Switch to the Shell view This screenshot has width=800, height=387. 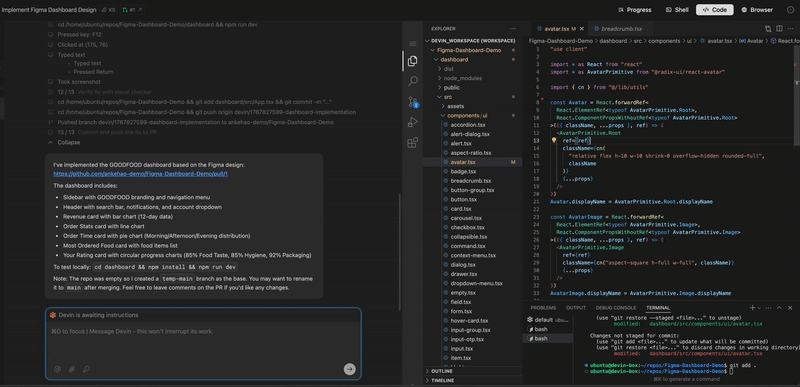click(677, 10)
